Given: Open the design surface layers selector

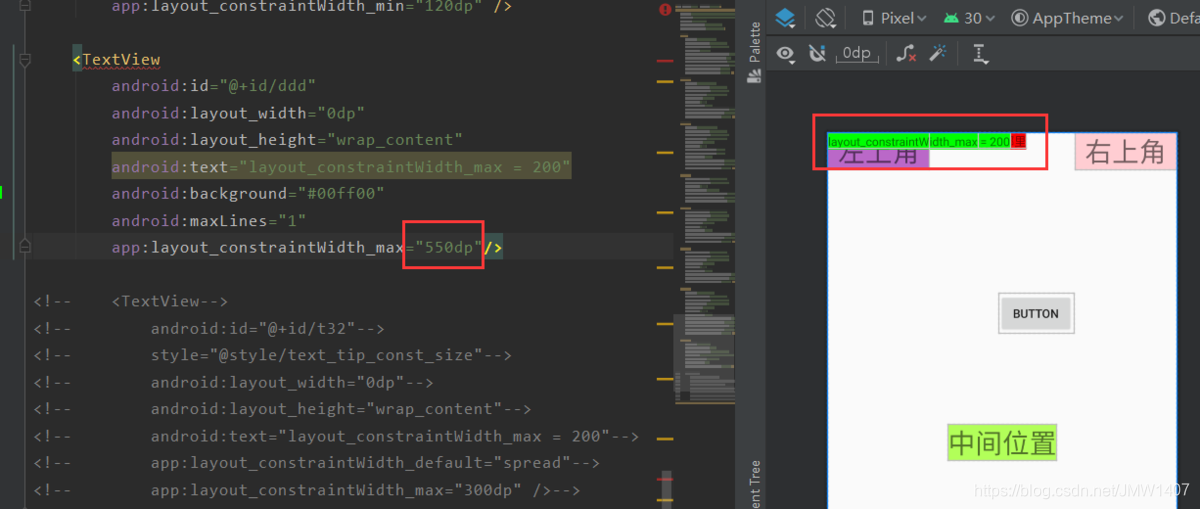Looking at the screenshot, I should 785,18.
